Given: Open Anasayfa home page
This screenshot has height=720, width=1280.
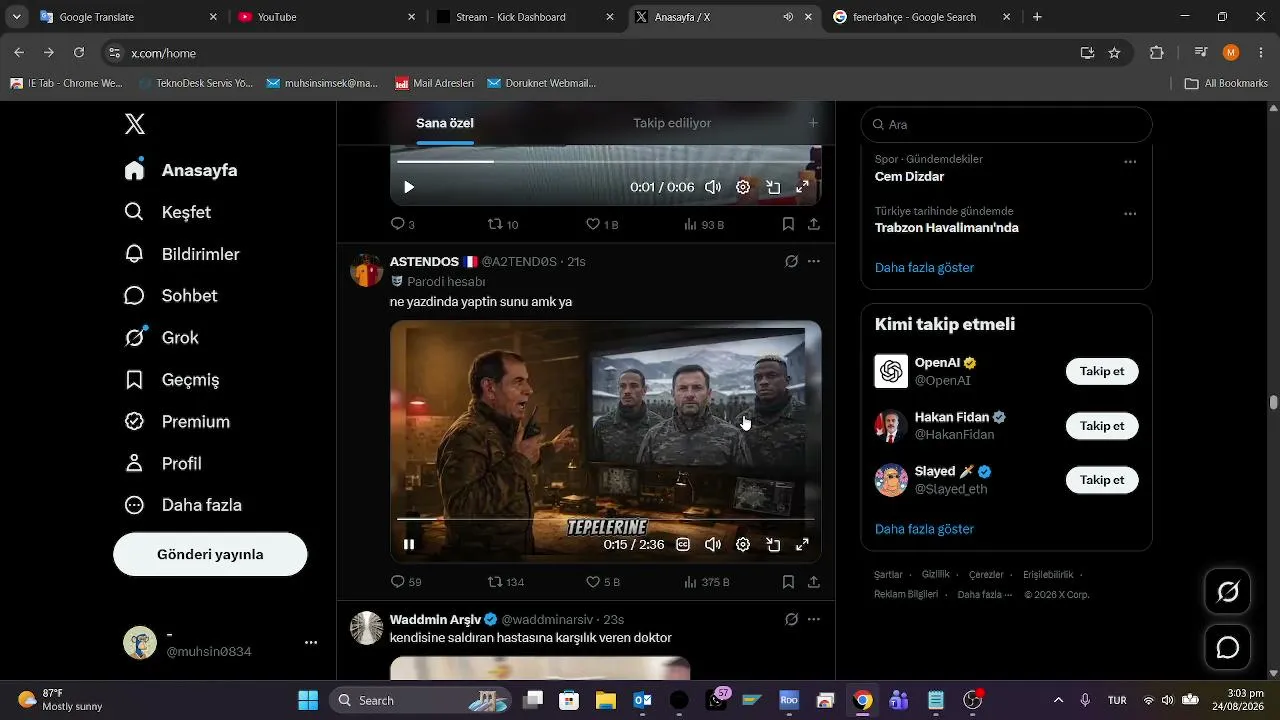Looking at the screenshot, I should [x=181, y=170].
